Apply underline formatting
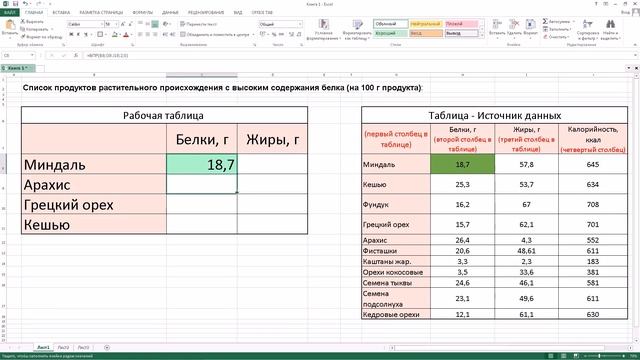The width and height of the screenshot is (640, 360). pyautogui.click(x=85, y=35)
